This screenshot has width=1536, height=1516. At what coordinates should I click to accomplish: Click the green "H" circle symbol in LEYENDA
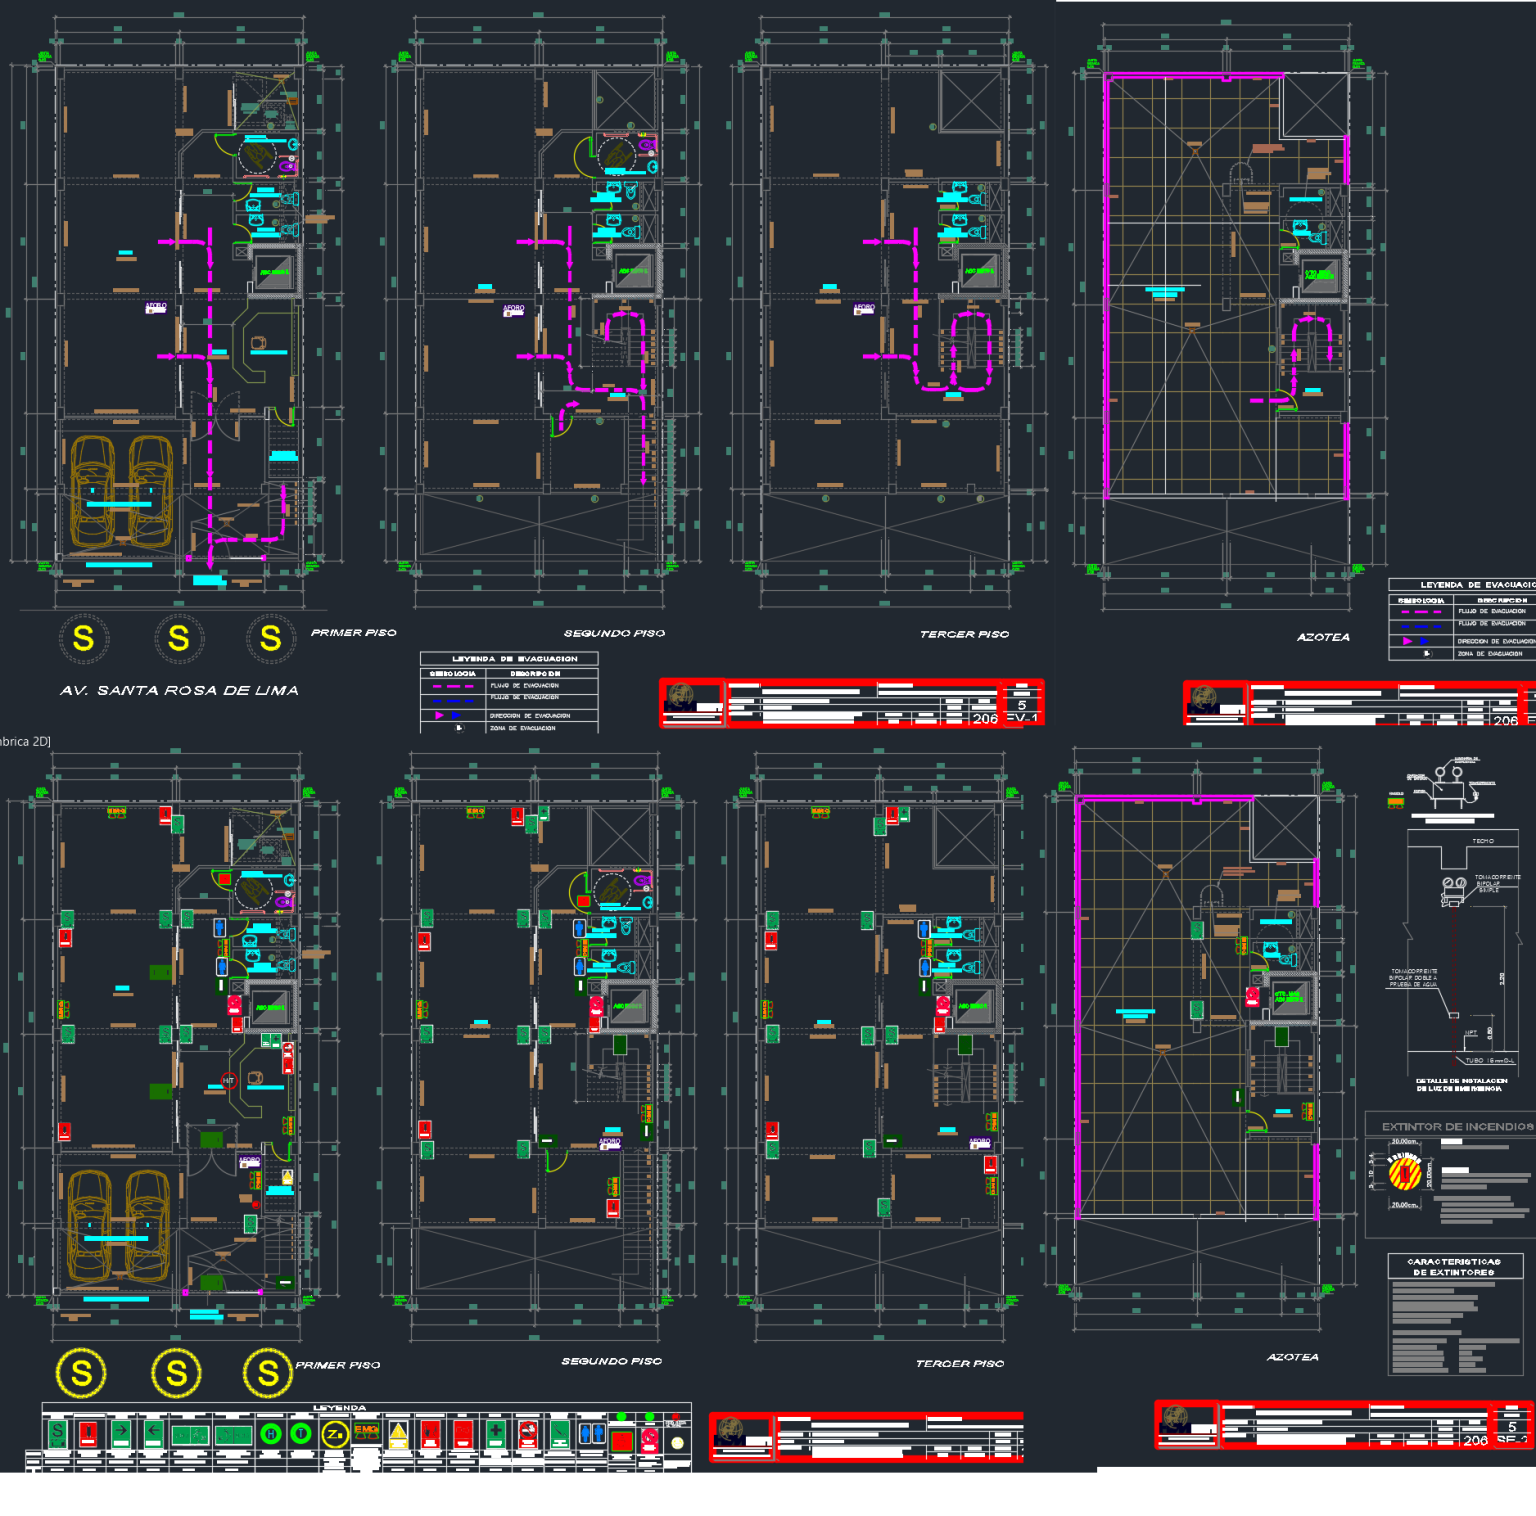(271, 1431)
